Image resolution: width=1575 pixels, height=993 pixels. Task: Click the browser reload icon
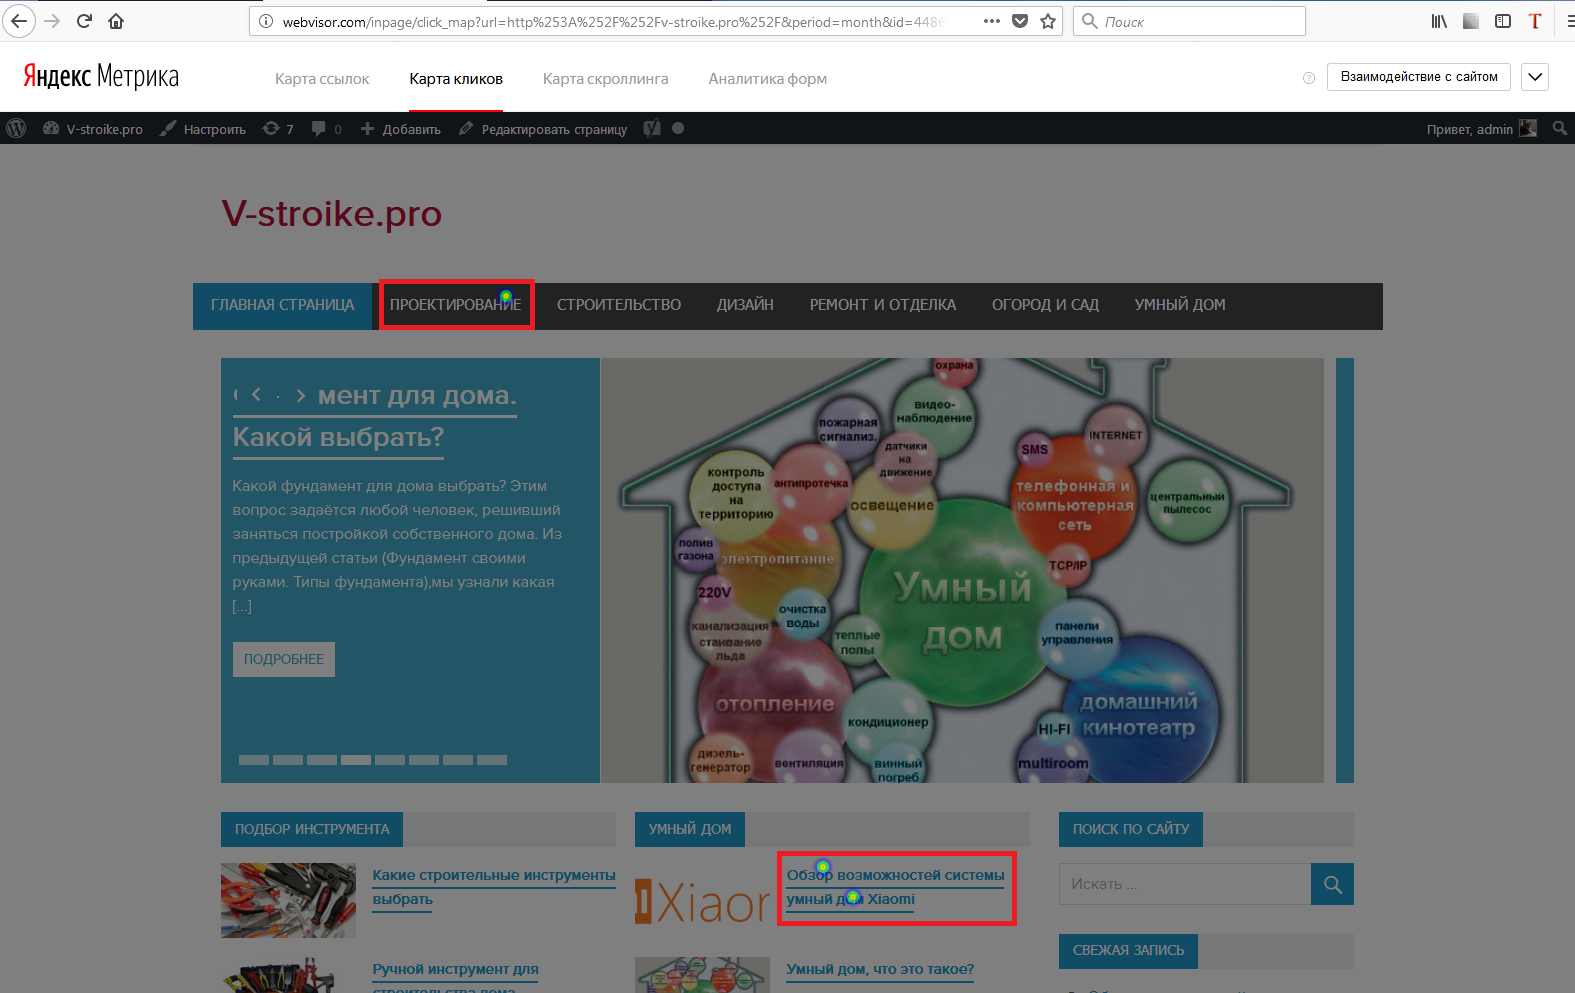84,21
